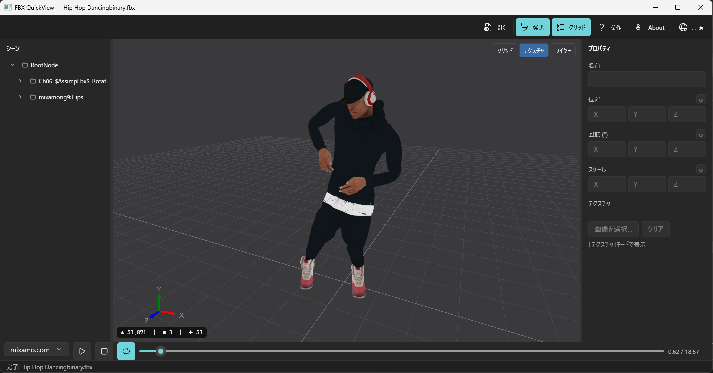Click the XYZ axis gizmo in viewport
The width and height of the screenshot is (713, 373).
tap(164, 305)
